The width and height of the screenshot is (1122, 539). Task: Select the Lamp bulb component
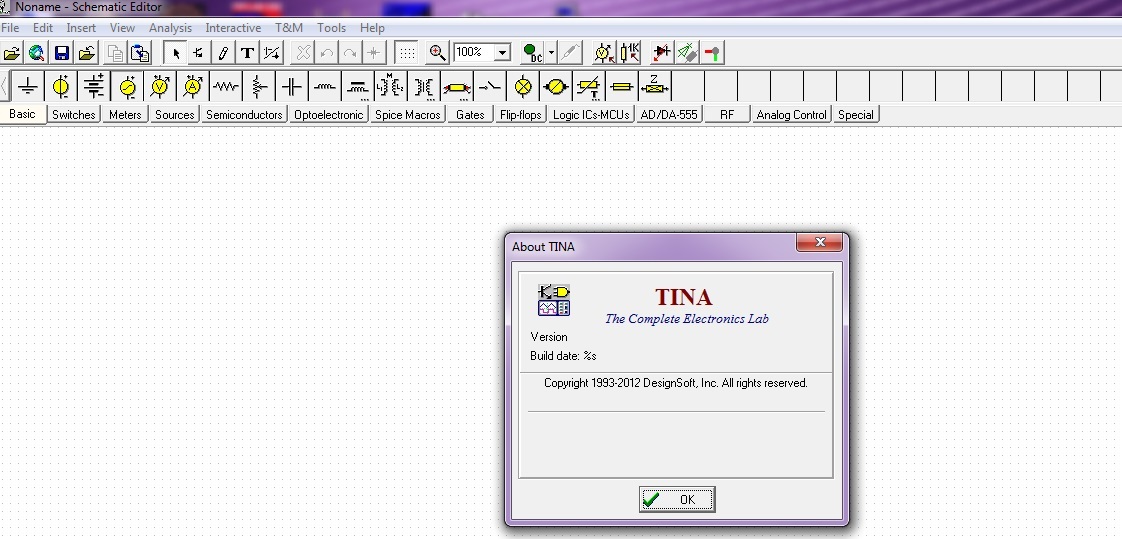tap(524, 87)
